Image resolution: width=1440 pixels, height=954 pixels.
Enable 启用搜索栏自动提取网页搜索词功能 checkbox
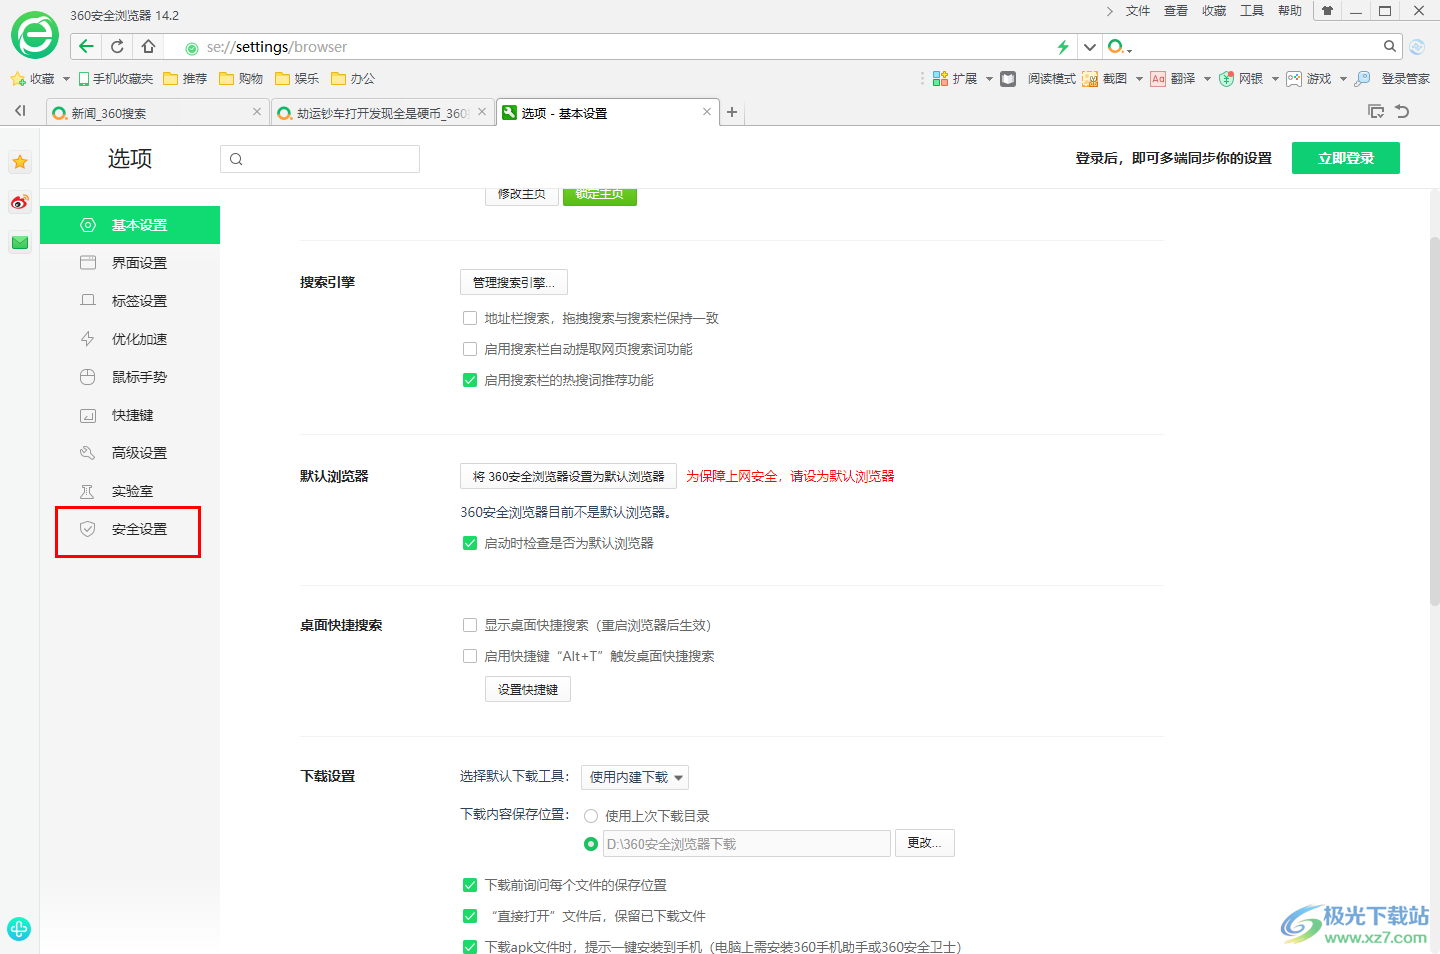coord(470,349)
